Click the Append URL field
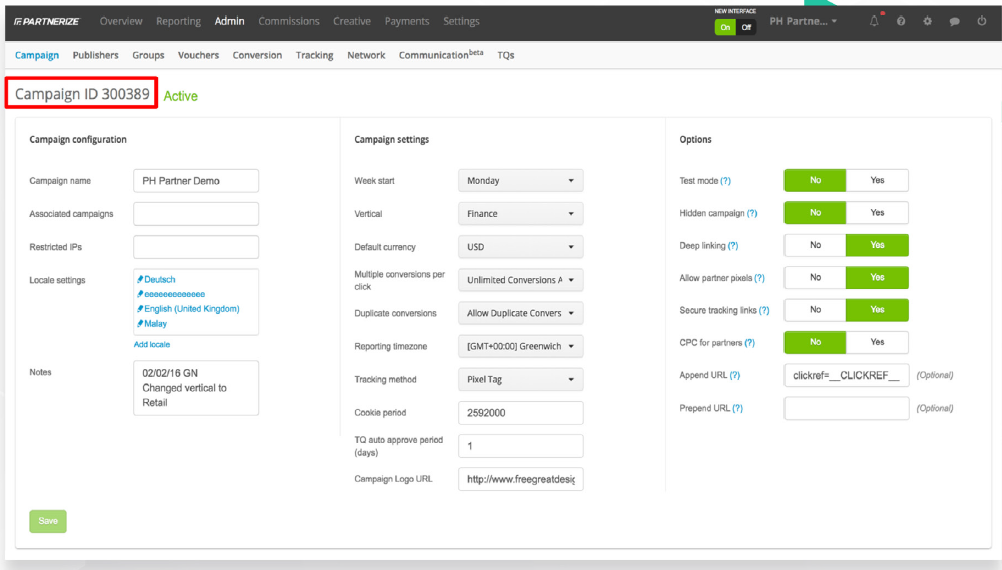This screenshot has width=1002, height=570. [846, 375]
